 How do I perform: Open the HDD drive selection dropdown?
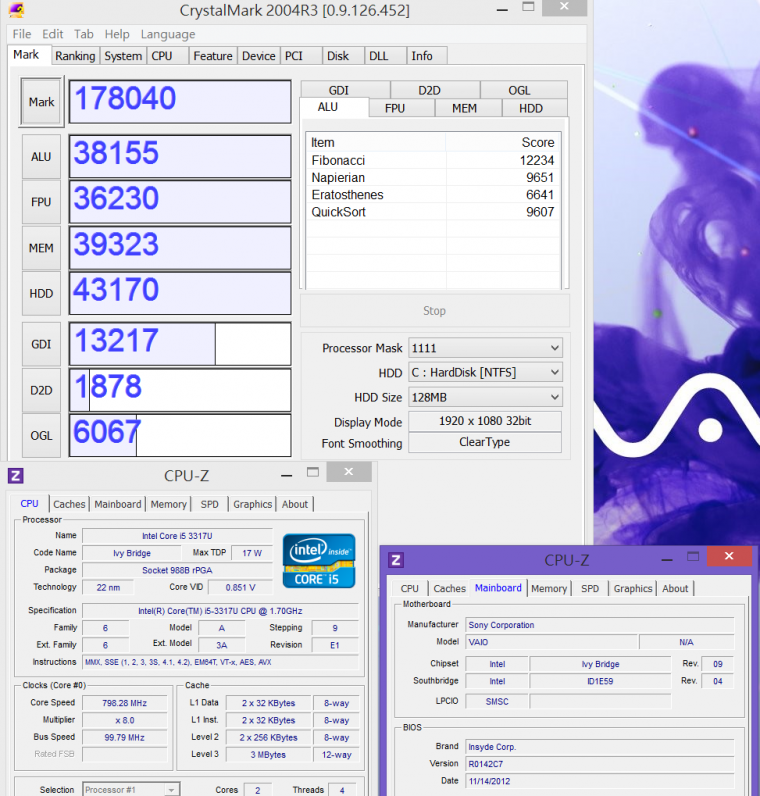point(485,372)
